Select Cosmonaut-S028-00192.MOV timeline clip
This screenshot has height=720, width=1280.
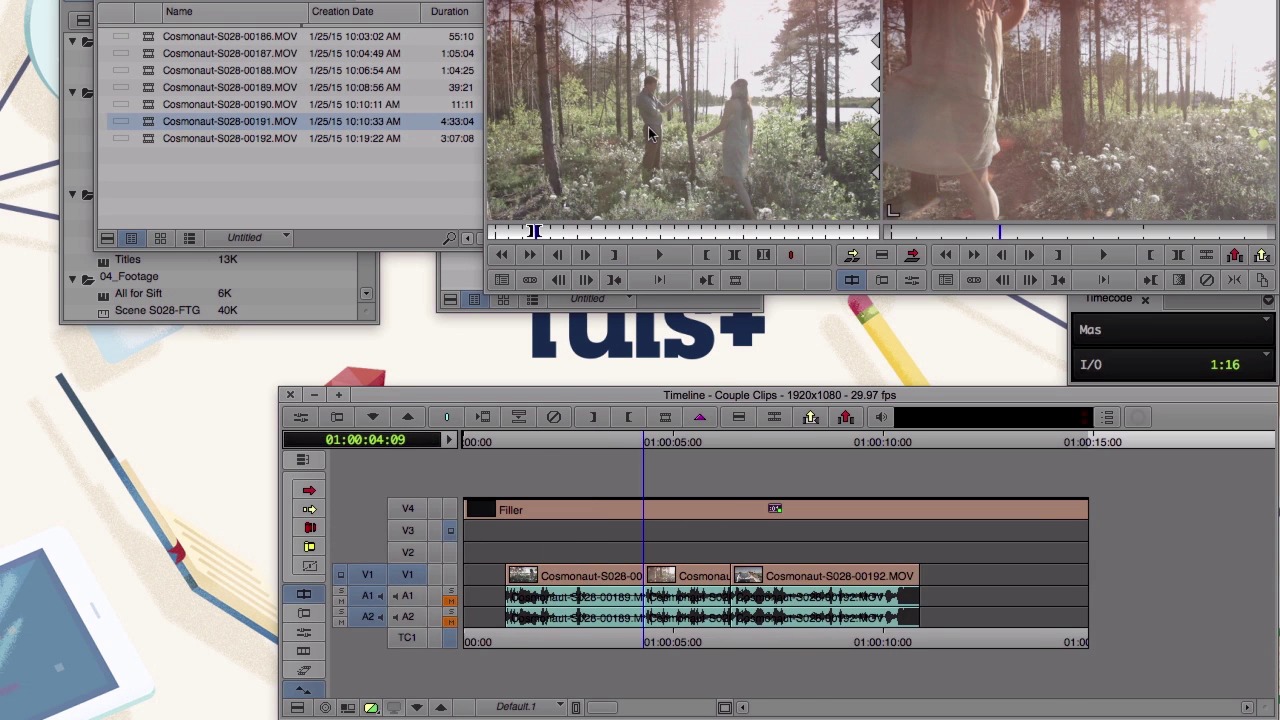pos(824,576)
